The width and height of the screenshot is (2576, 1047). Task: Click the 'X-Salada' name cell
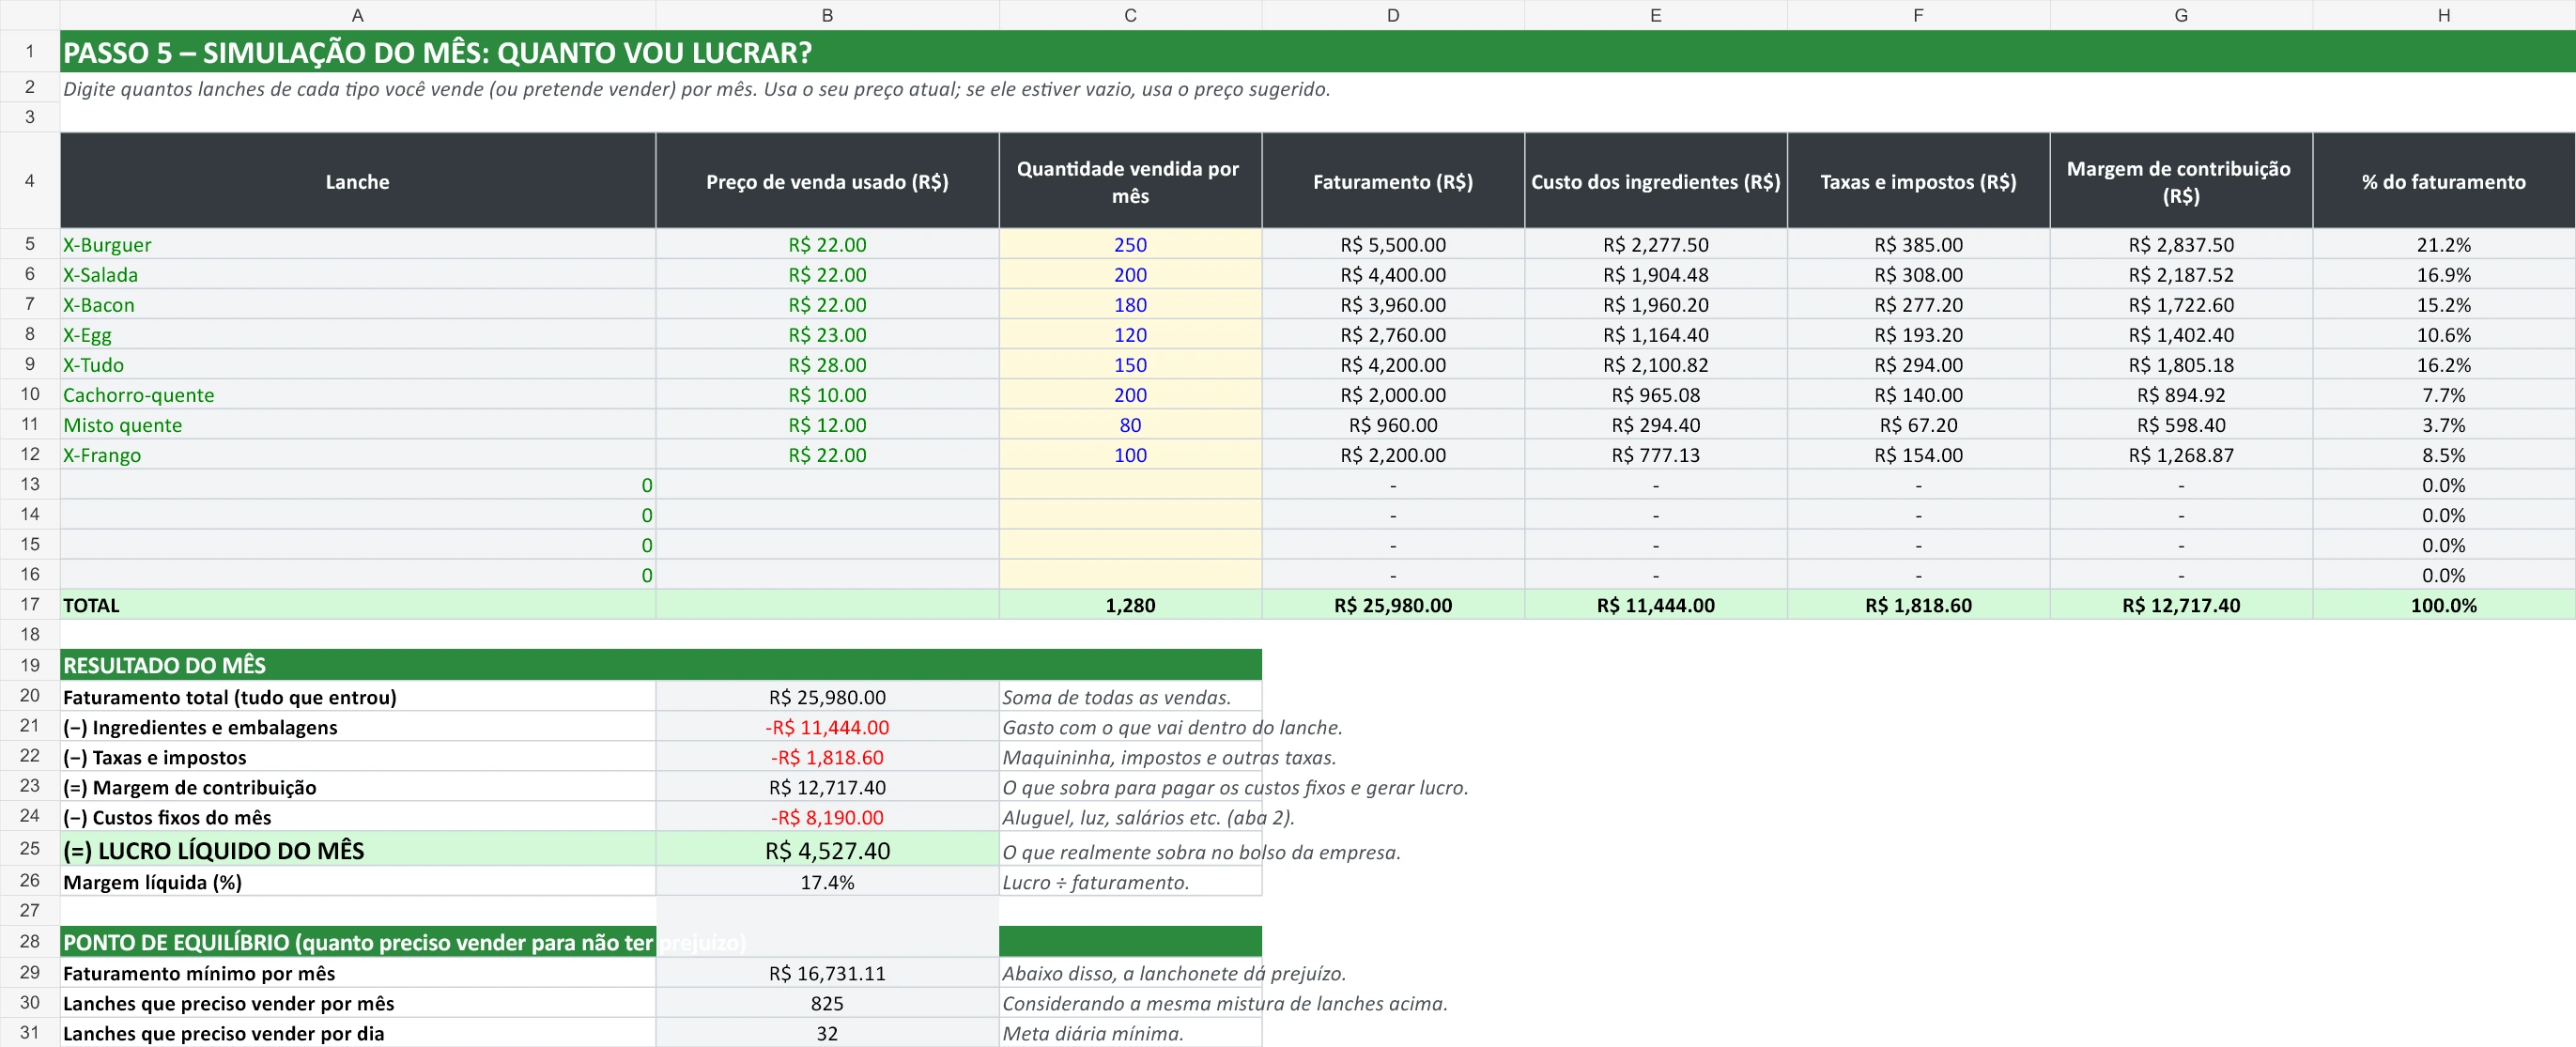357,274
